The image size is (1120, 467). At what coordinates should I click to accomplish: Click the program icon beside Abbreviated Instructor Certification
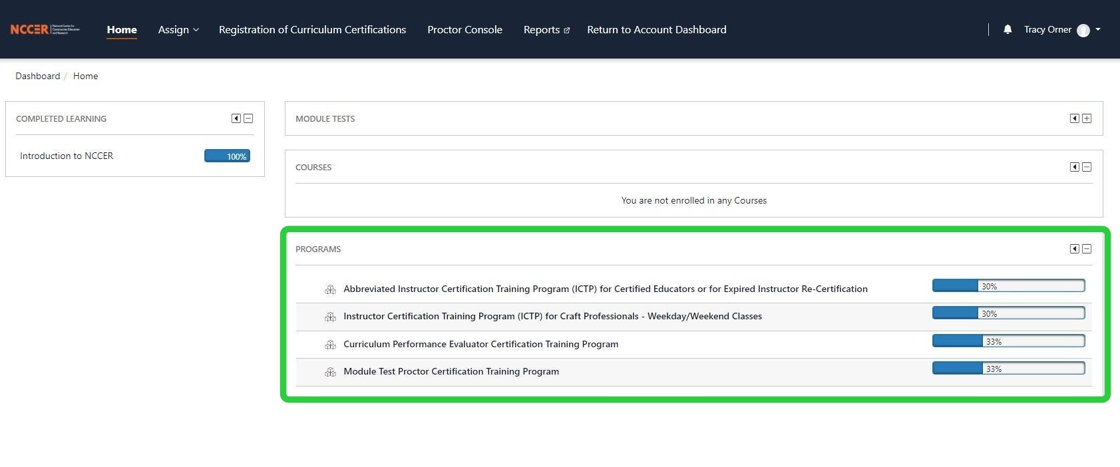pyautogui.click(x=330, y=289)
